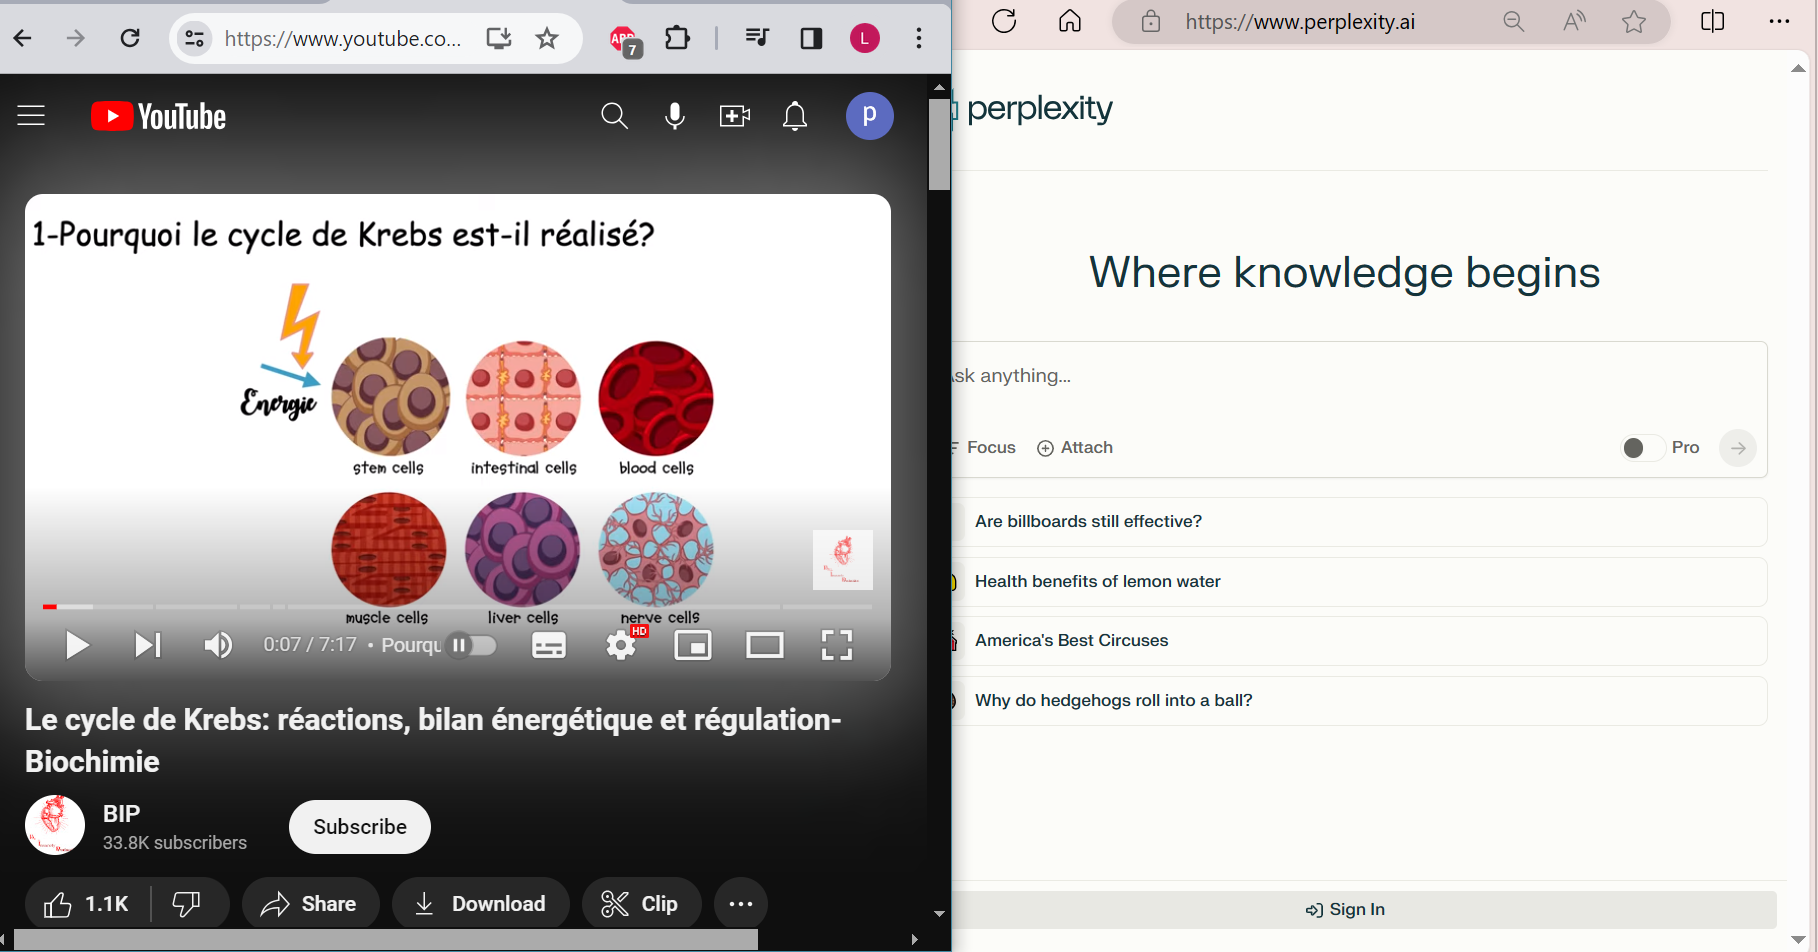The height and width of the screenshot is (952, 1818).
Task: Seek on the video progress bar
Action: click(x=458, y=606)
